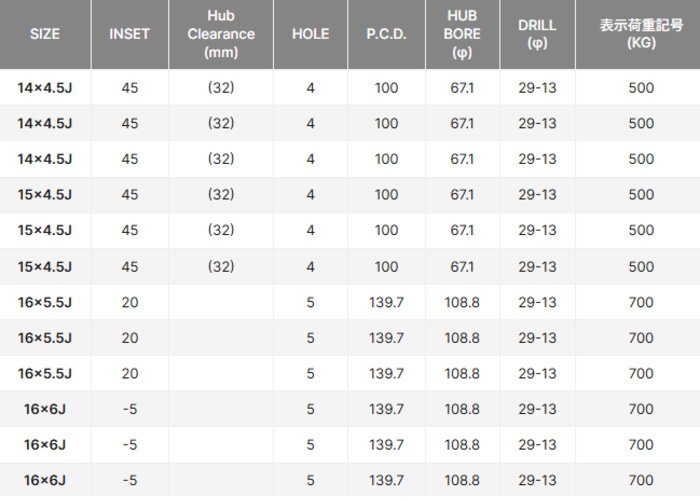This screenshot has height=500, width=700.
Task: Select the INSET column header
Action: coord(129,33)
